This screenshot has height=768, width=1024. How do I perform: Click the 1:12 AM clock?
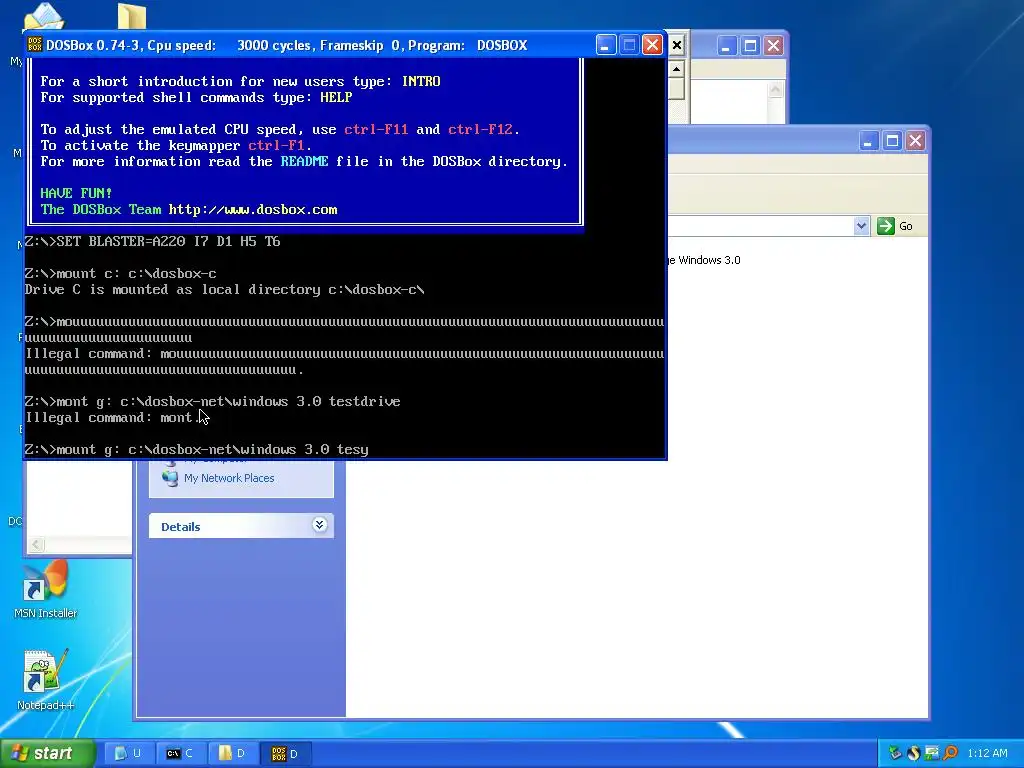(x=987, y=753)
